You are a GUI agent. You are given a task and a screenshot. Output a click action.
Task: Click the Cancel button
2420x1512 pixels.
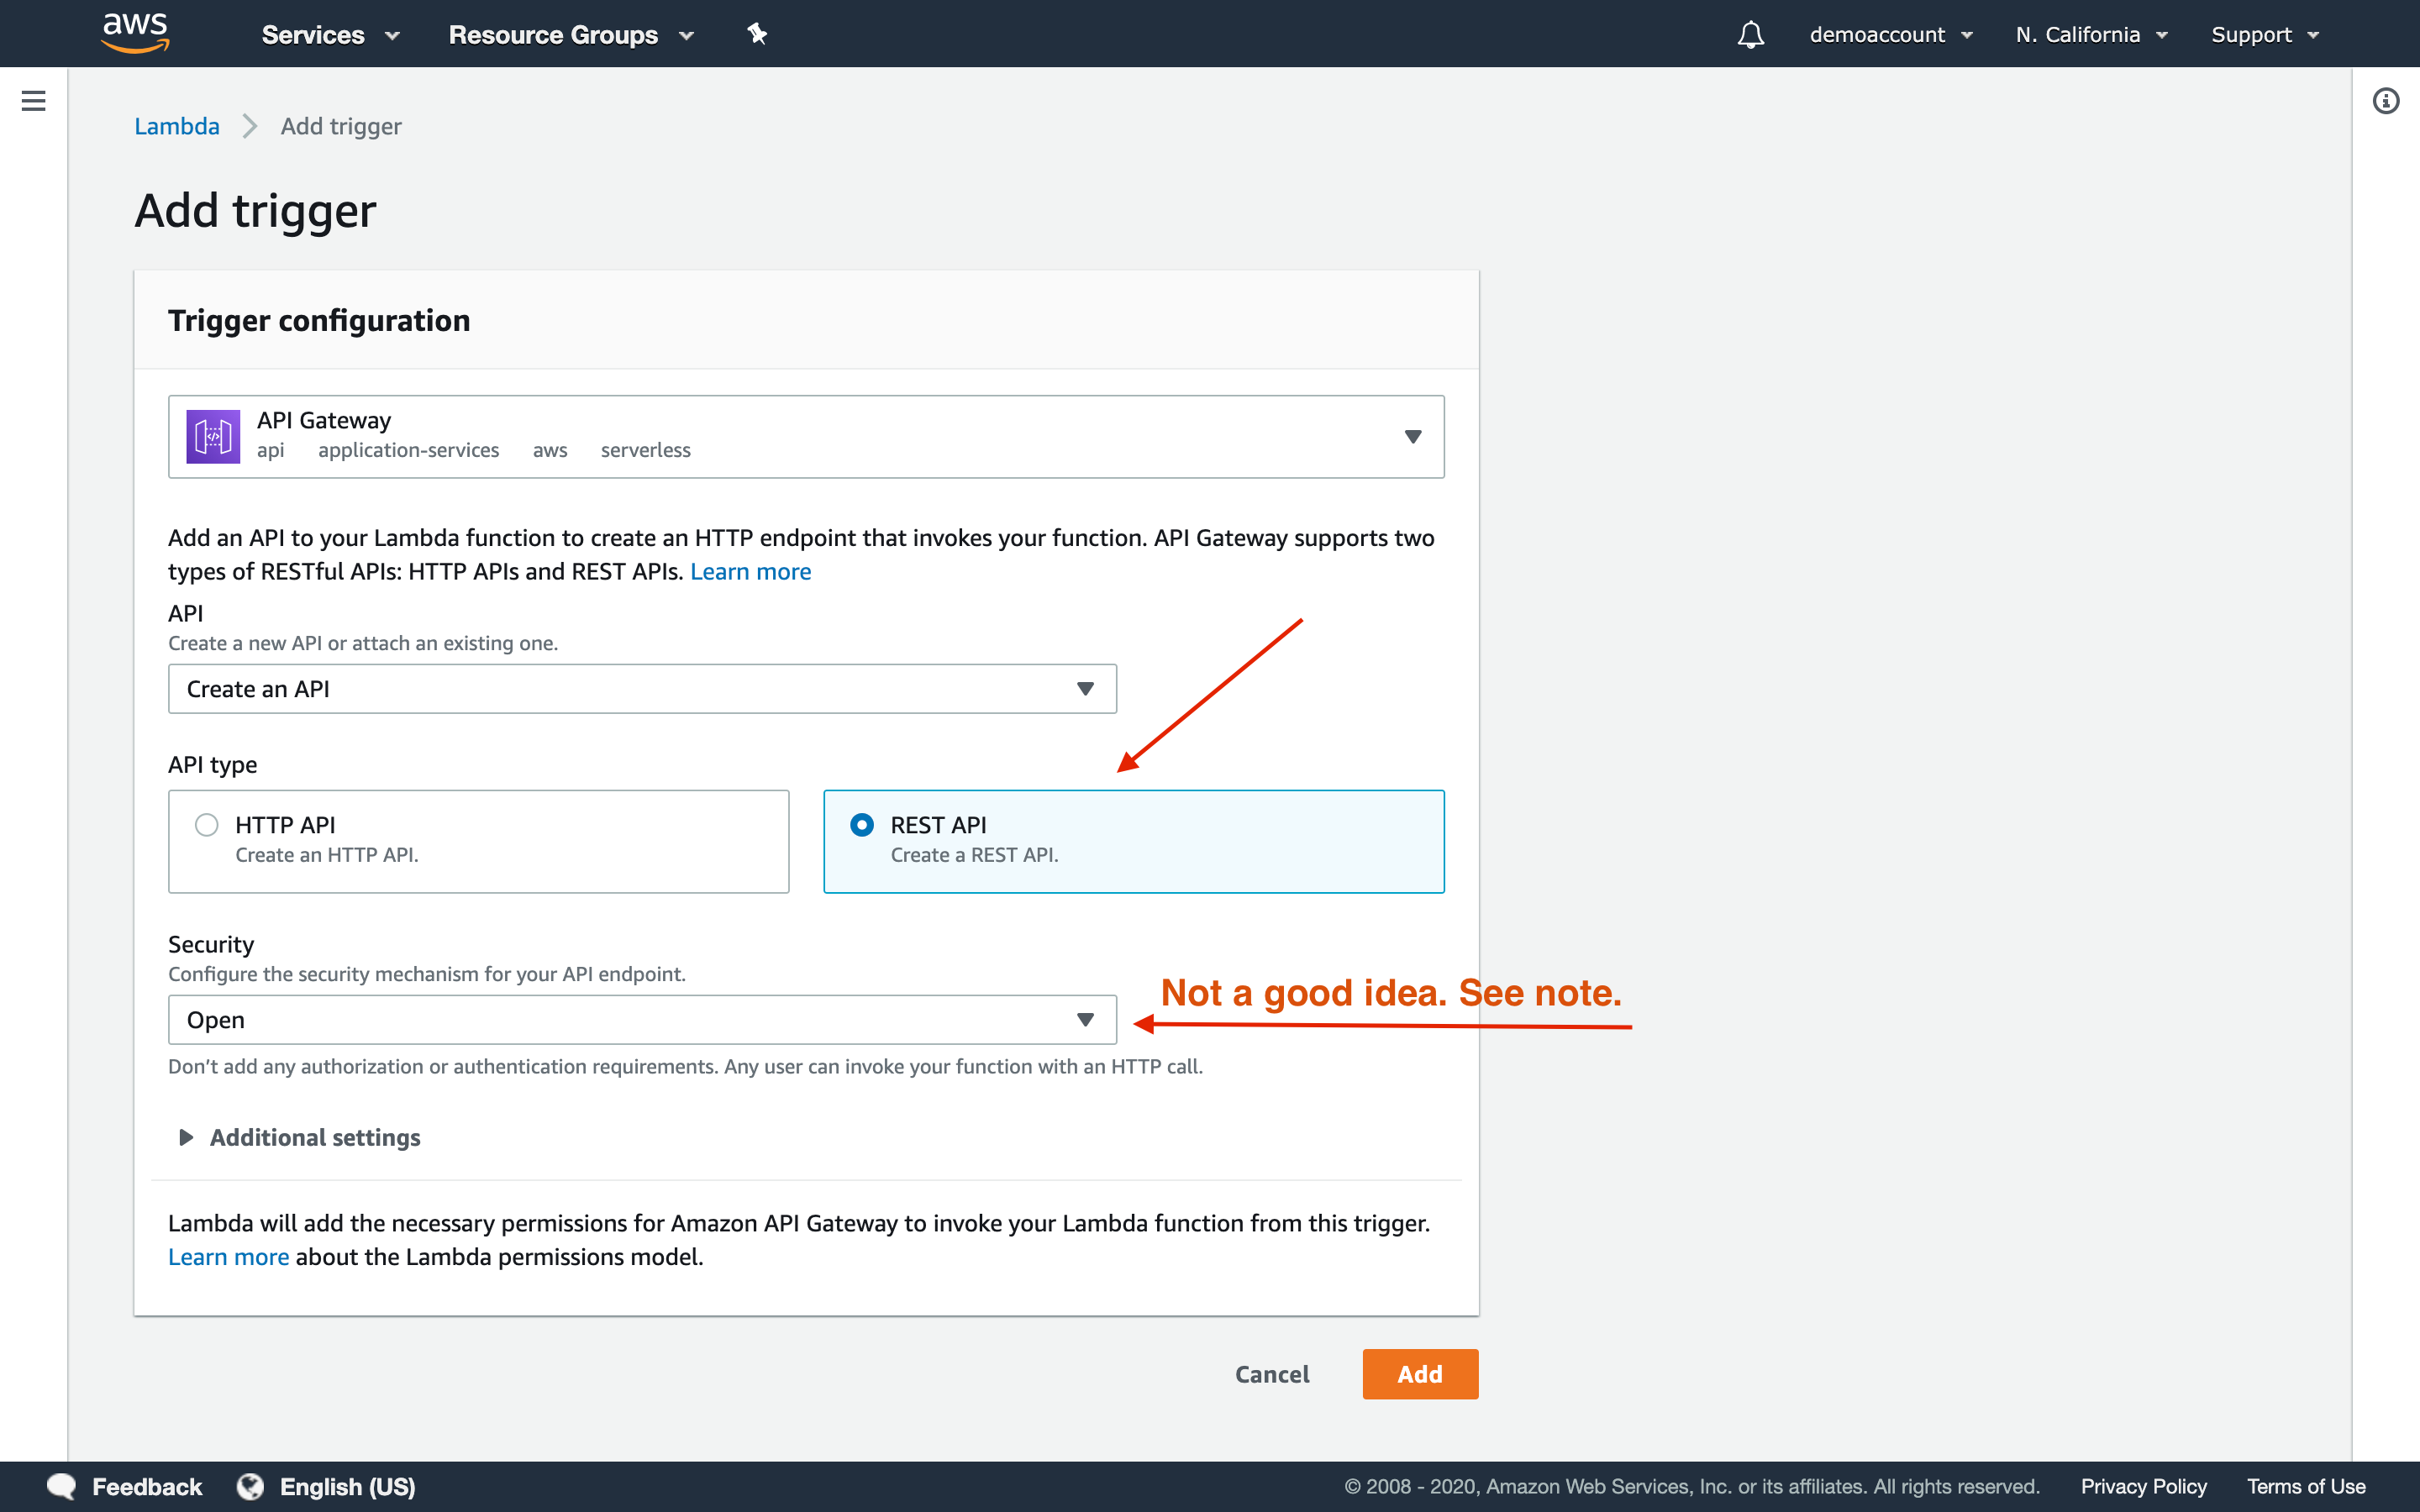click(1272, 1374)
